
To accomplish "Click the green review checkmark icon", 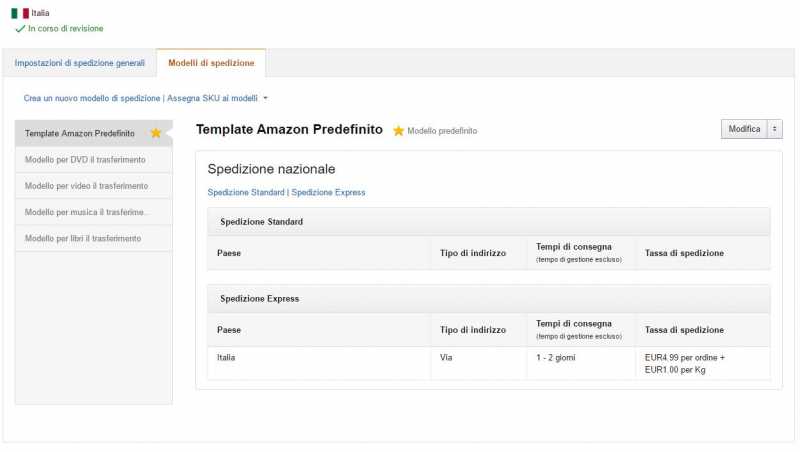I will pos(20,29).
